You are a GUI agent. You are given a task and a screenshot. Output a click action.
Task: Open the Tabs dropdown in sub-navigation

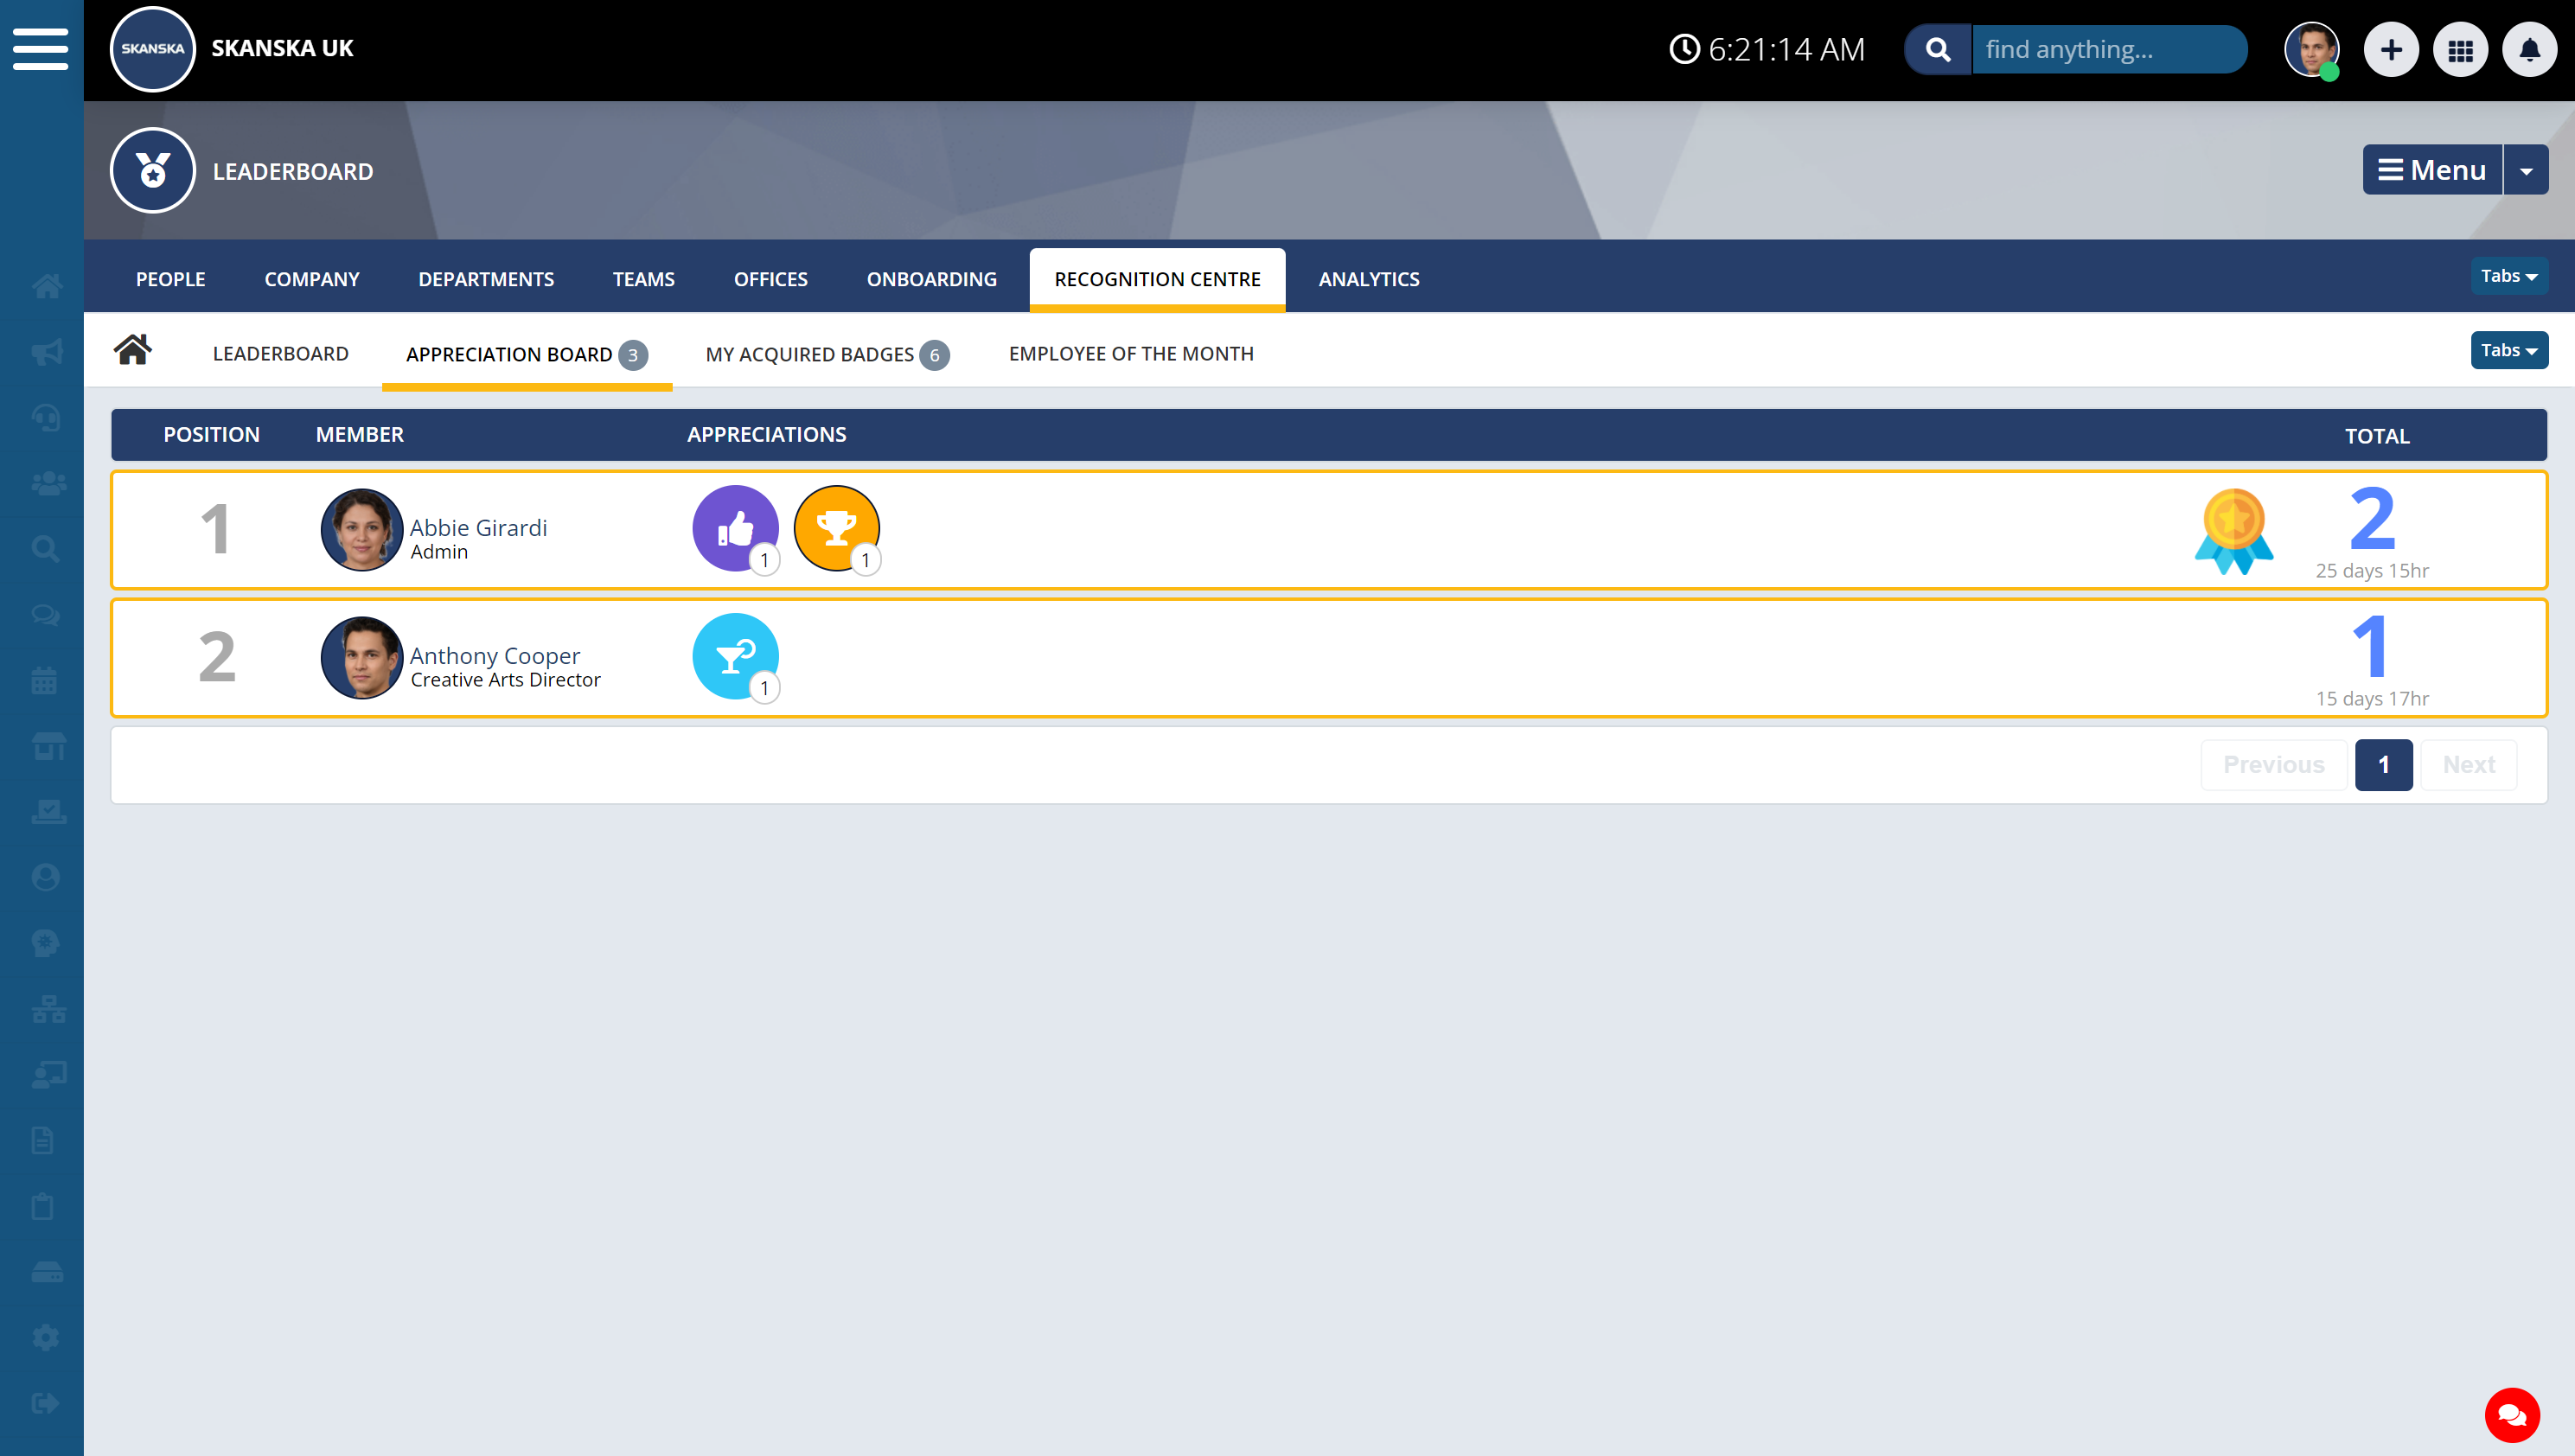pos(2508,351)
